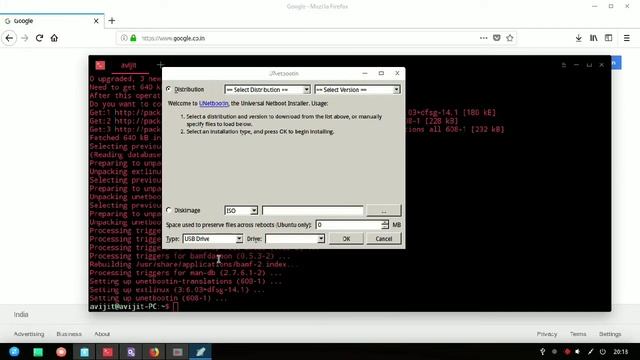640x360 pixels.
Task: Open the Select Version dropdown
Action: coord(357,89)
